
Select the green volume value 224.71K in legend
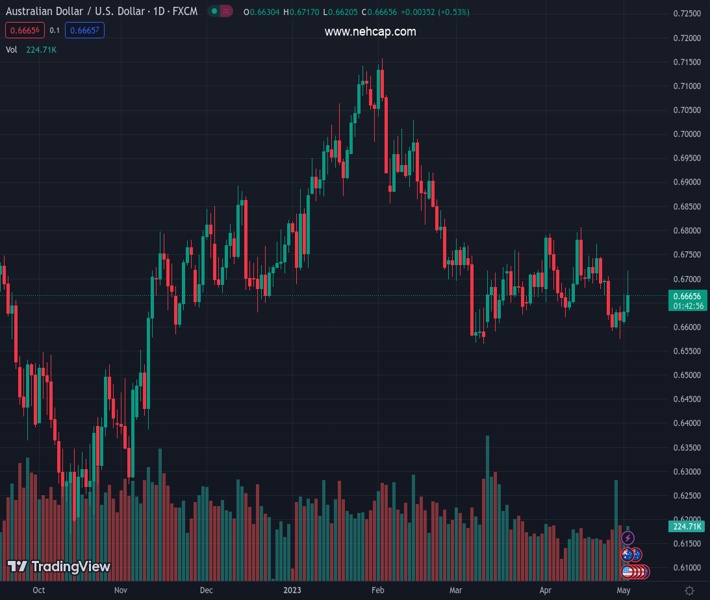[41, 50]
